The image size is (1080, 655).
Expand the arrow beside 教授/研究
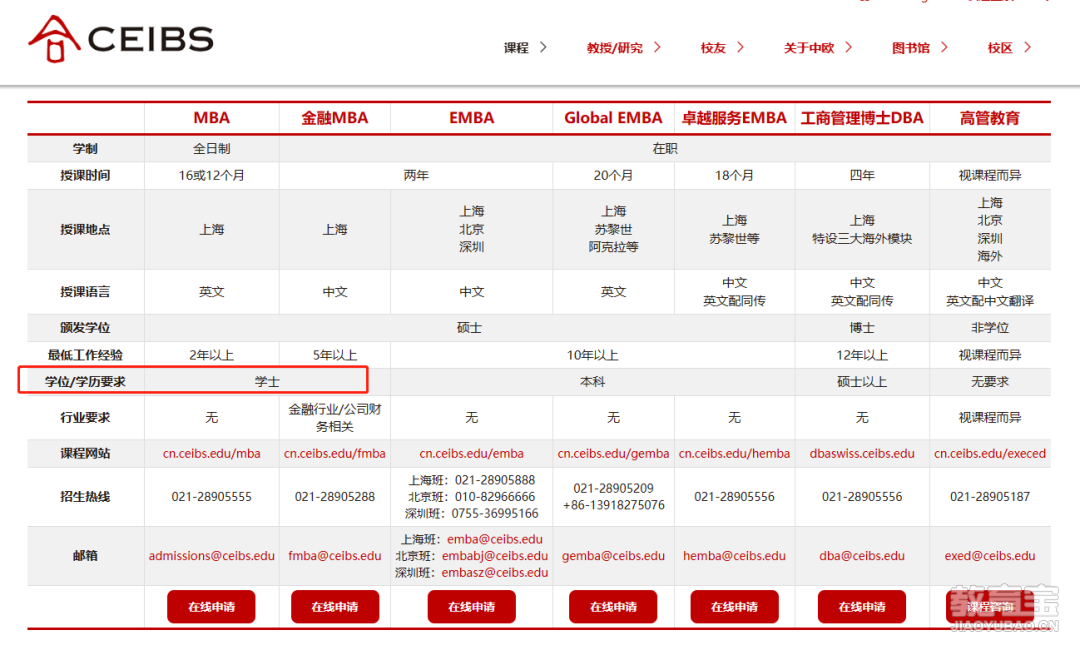pos(657,47)
